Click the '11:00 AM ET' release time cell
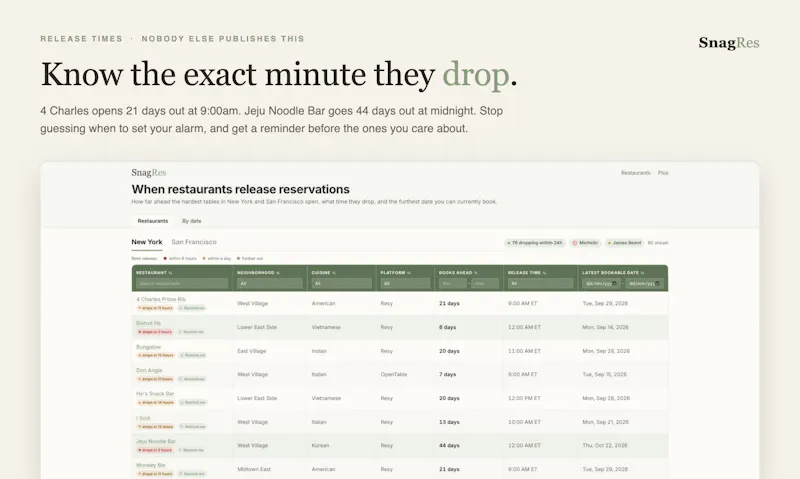The height and width of the screenshot is (479, 800). [x=524, y=351]
